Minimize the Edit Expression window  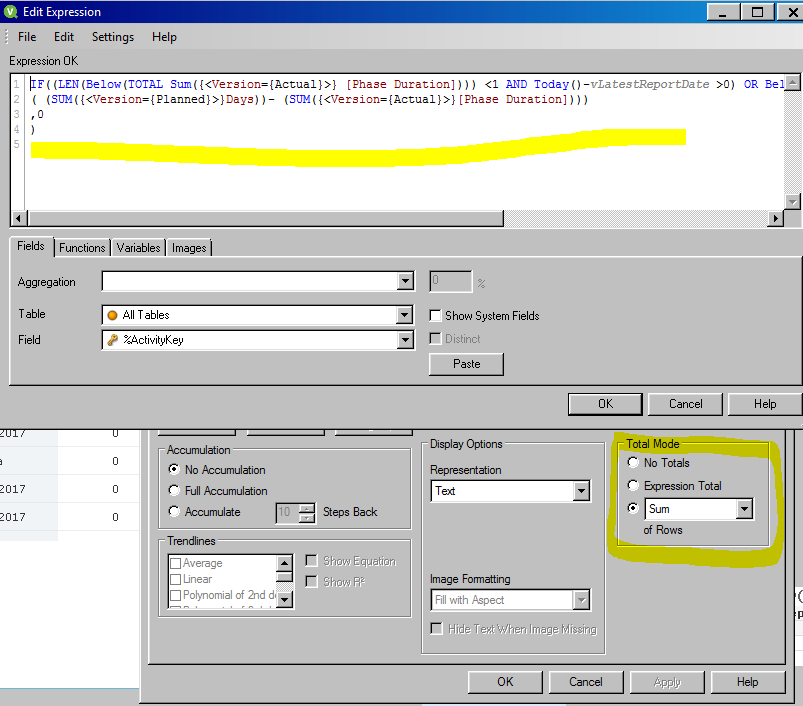(x=723, y=12)
